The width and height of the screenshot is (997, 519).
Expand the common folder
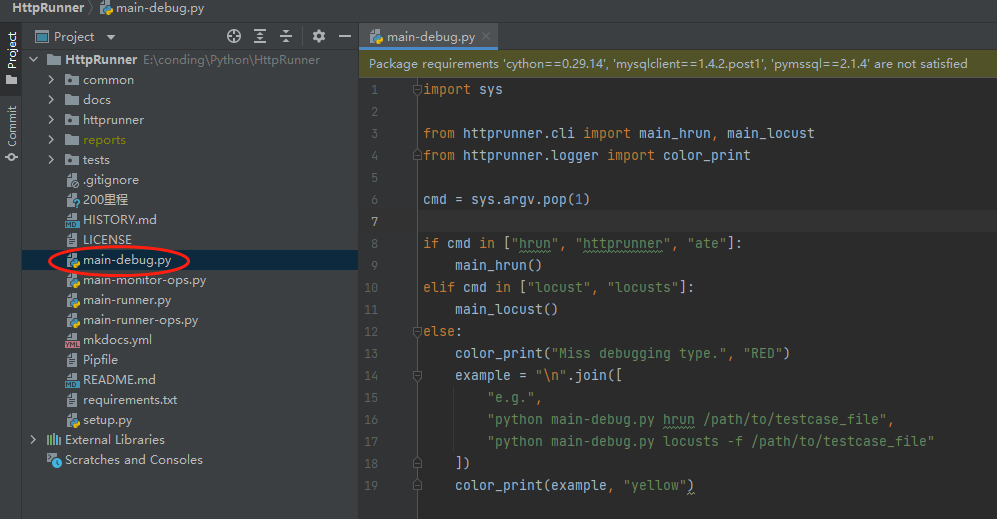(52, 80)
